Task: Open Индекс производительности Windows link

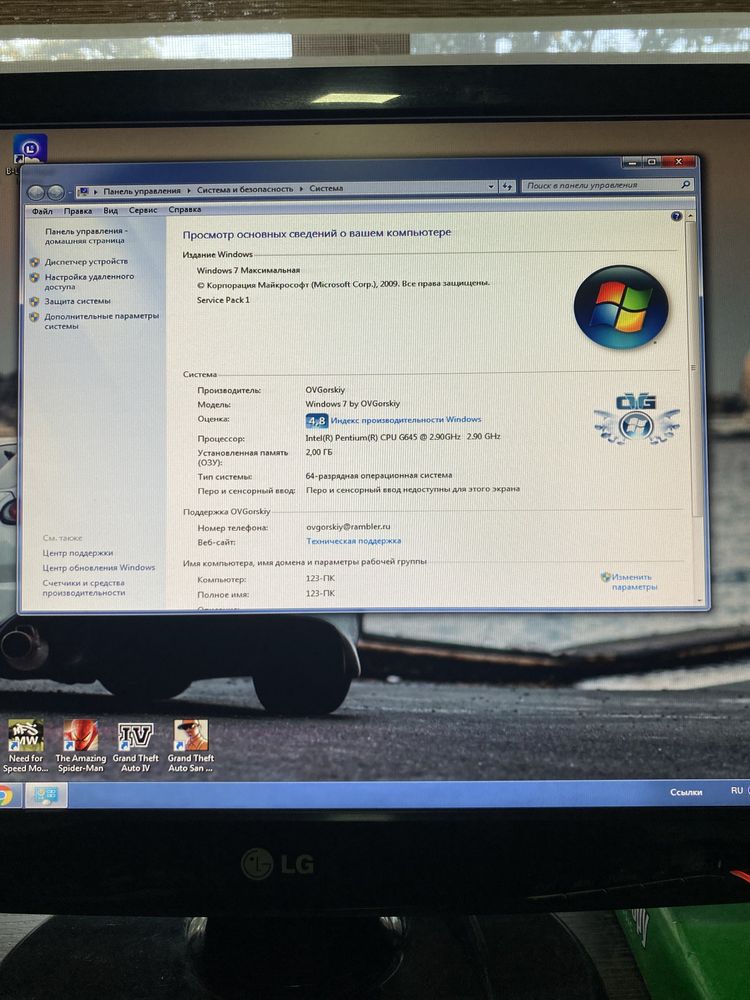Action: (406, 420)
